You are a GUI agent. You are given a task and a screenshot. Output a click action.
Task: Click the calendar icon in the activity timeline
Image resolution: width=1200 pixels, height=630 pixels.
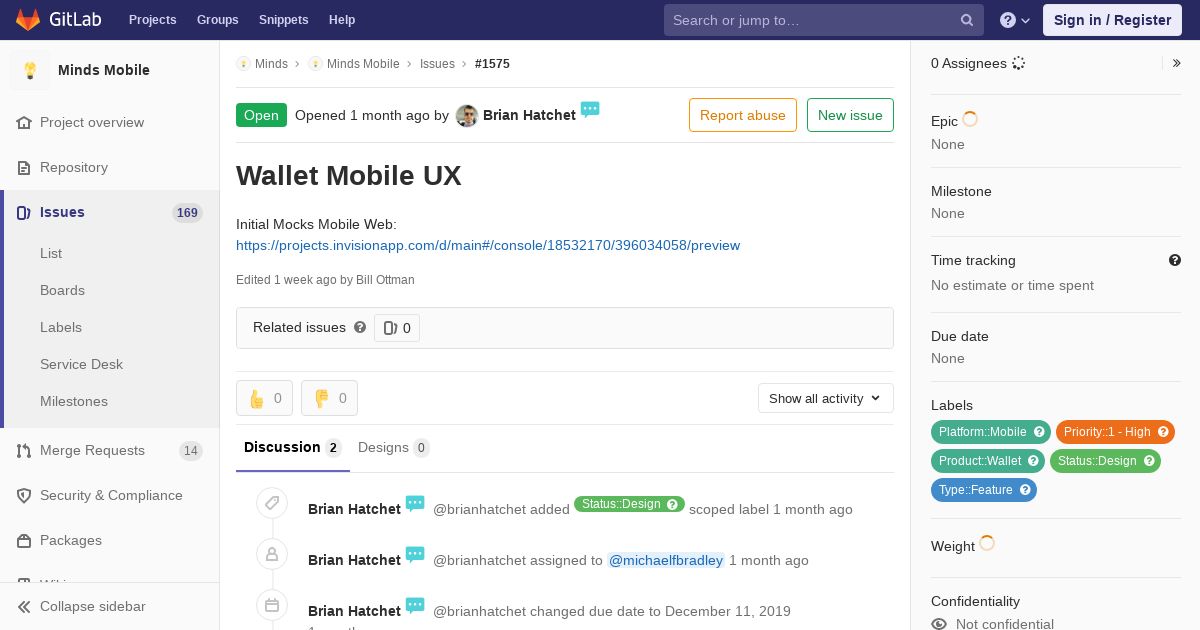(x=272, y=605)
